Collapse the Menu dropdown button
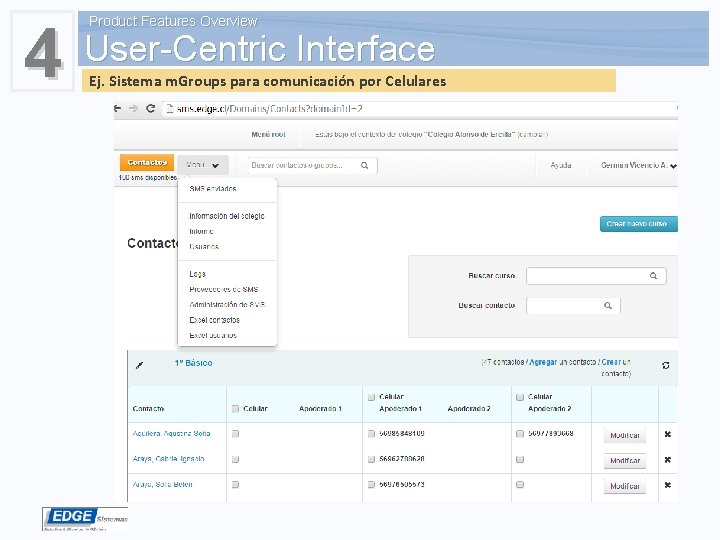Viewport: 720px width, 540px height. coord(202,165)
